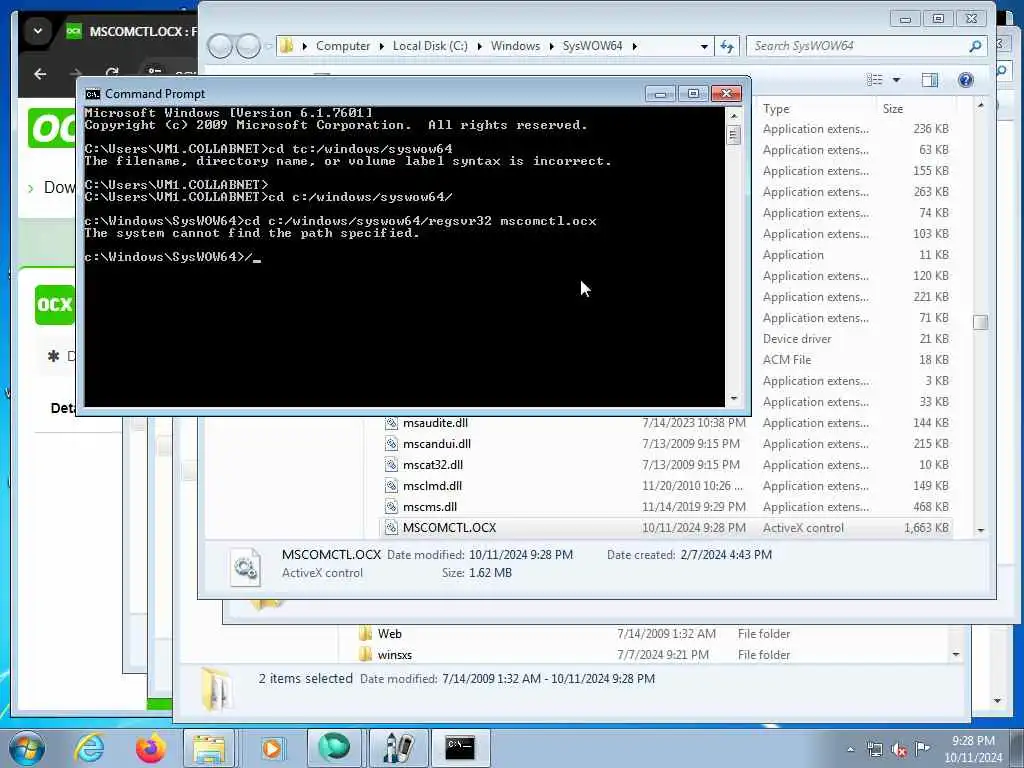Screen dimensions: 1024x768
Task: Click the msaudite.dll file icon
Action: pos(391,423)
